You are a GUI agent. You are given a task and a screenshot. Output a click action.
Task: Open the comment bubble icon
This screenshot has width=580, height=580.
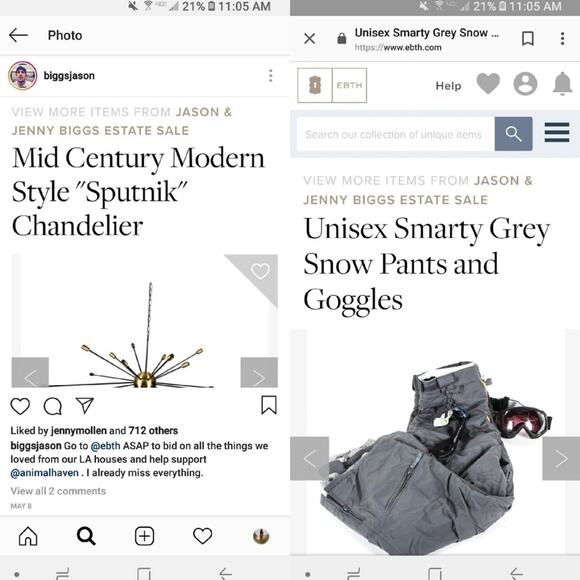click(x=53, y=406)
